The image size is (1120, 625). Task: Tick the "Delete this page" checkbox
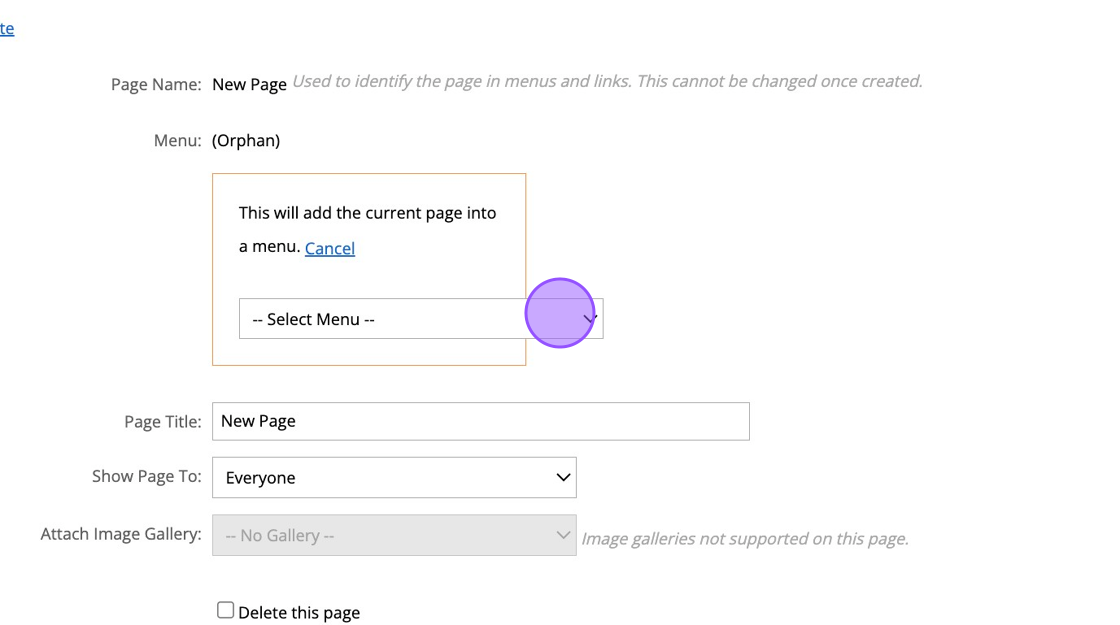[x=226, y=611]
